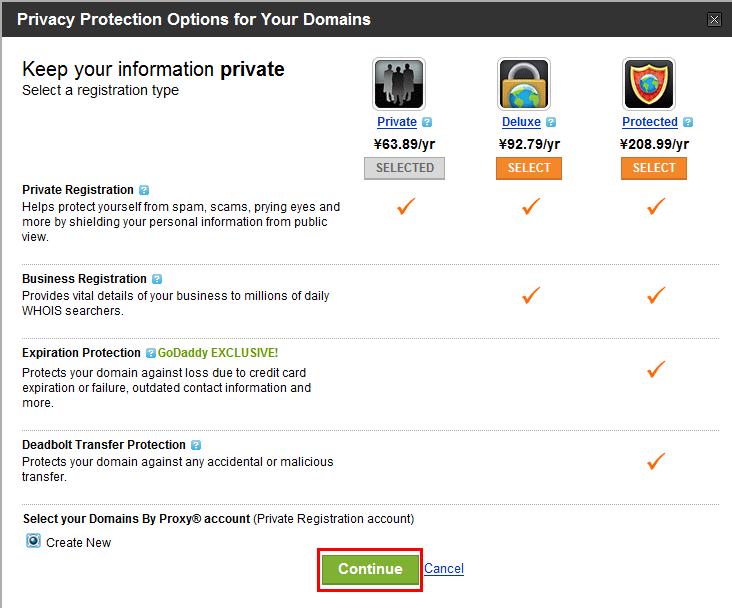732x608 pixels.
Task: Click the SELECT button under Protected
Action: point(654,168)
